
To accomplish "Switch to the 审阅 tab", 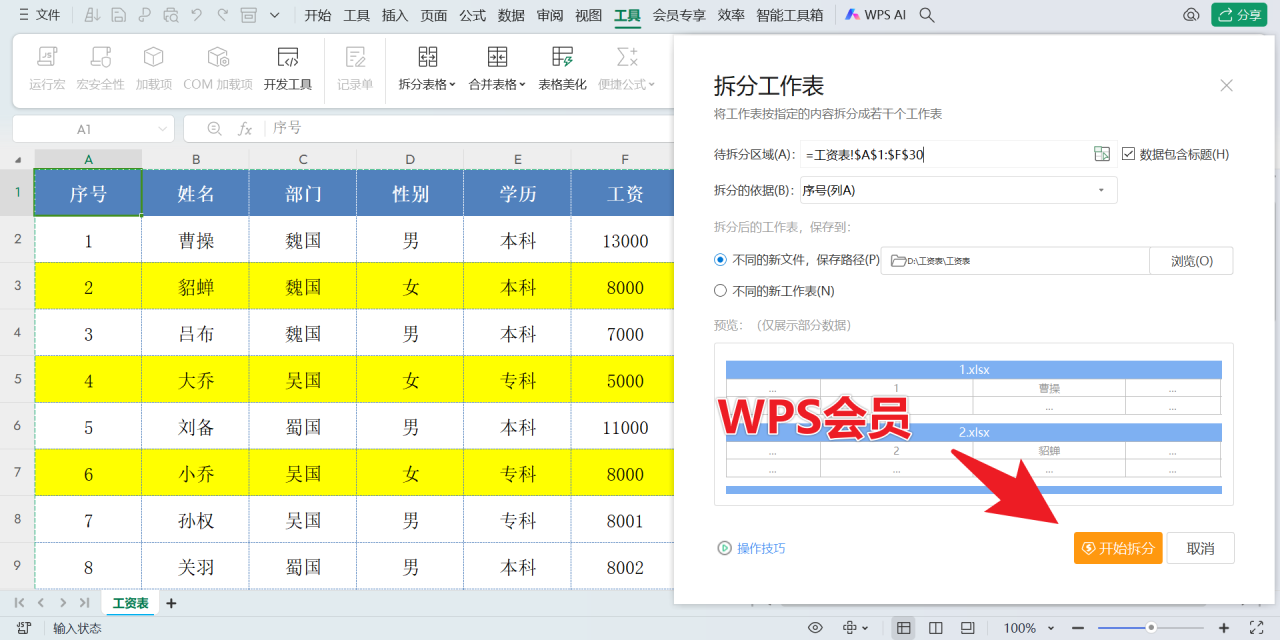I will click(550, 15).
